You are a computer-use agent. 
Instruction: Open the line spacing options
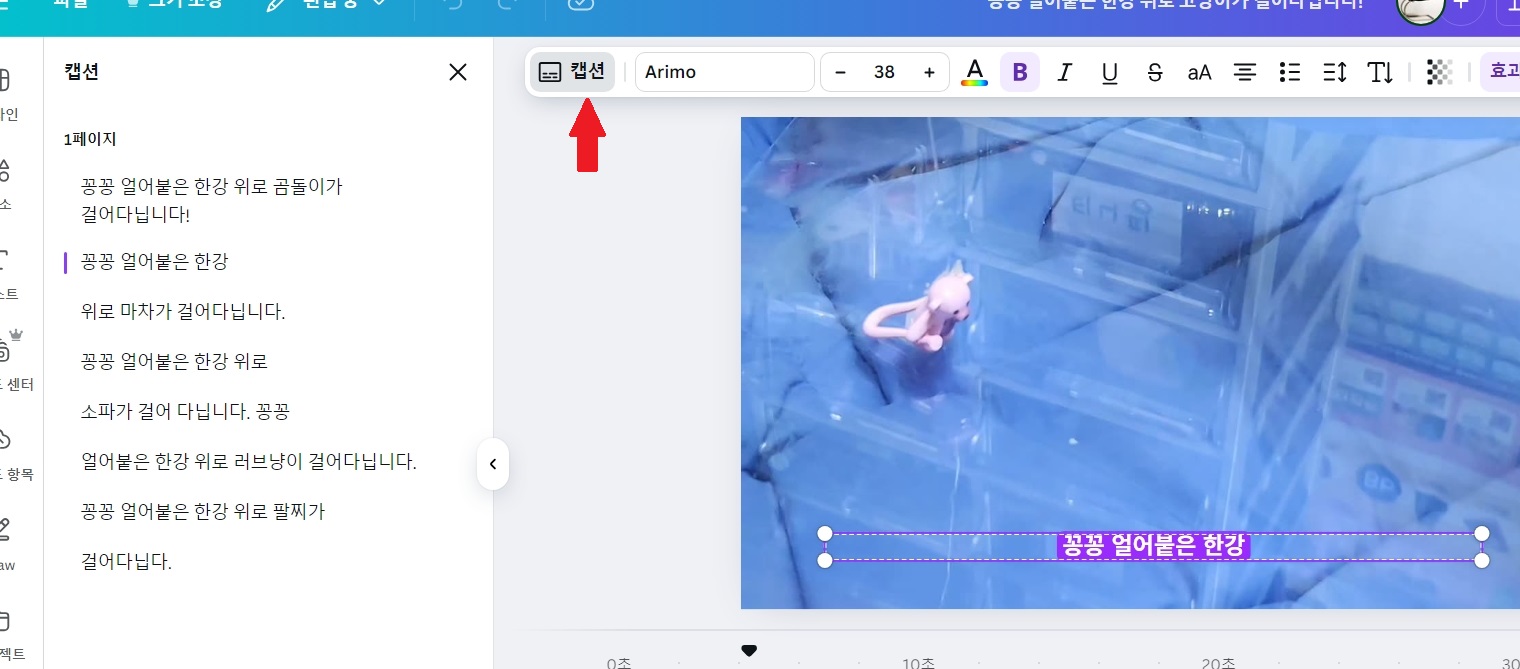click(x=1335, y=72)
